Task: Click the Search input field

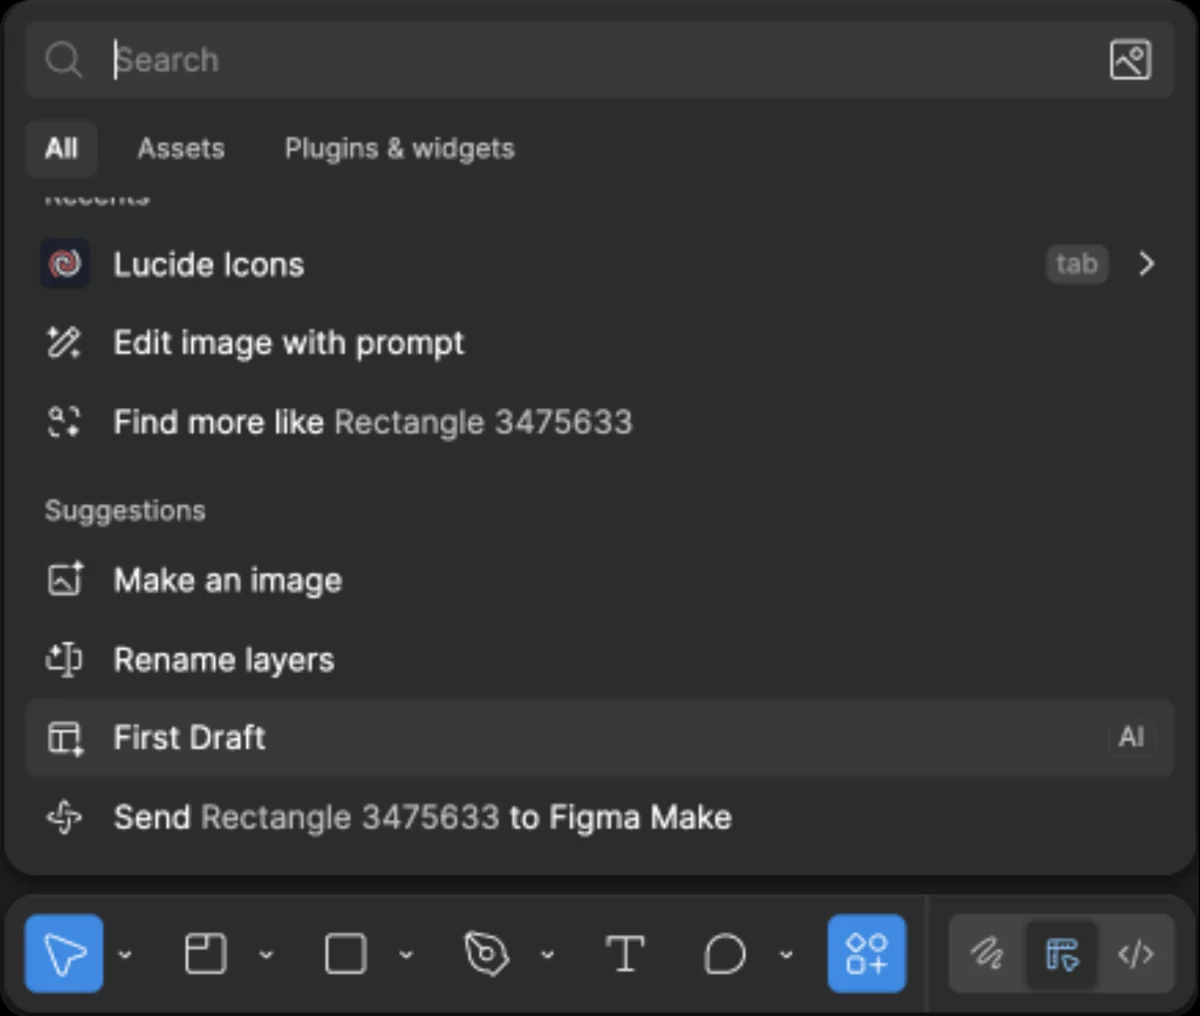Action: point(600,60)
